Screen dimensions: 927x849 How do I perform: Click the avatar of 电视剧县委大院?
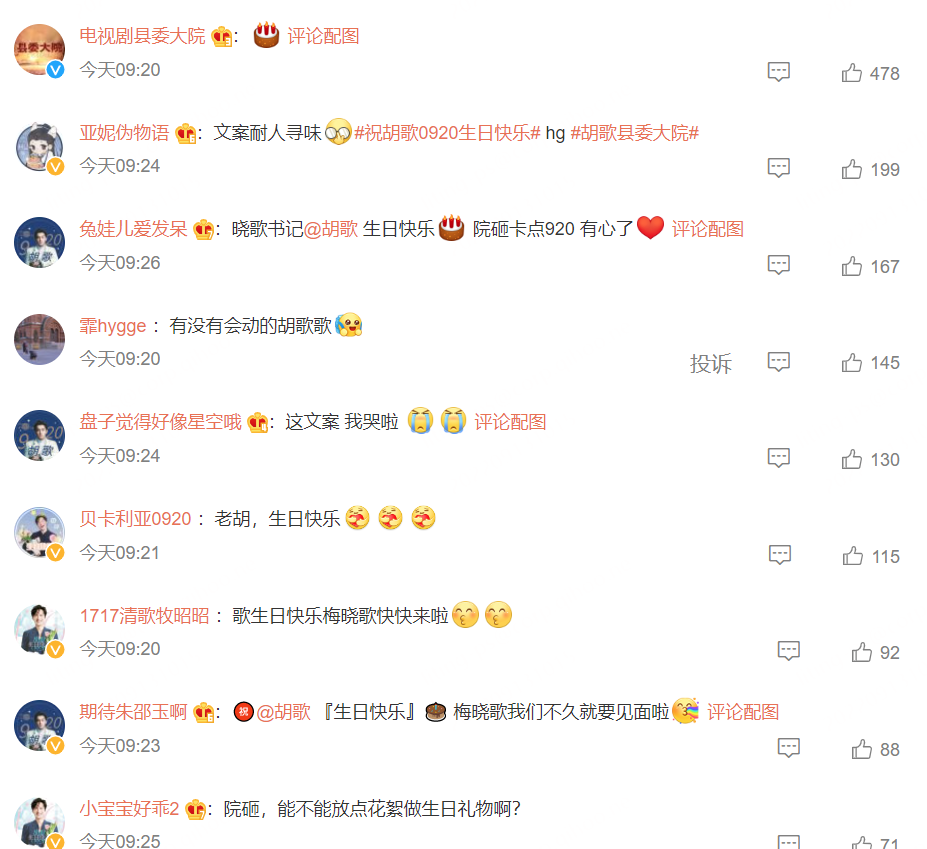(39, 50)
